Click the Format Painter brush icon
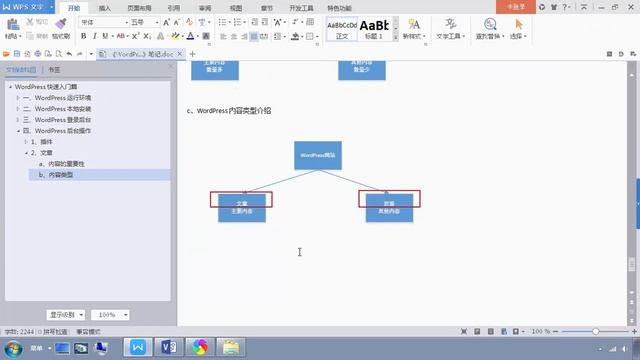The height and width of the screenshot is (360, 640). point(61,24)
